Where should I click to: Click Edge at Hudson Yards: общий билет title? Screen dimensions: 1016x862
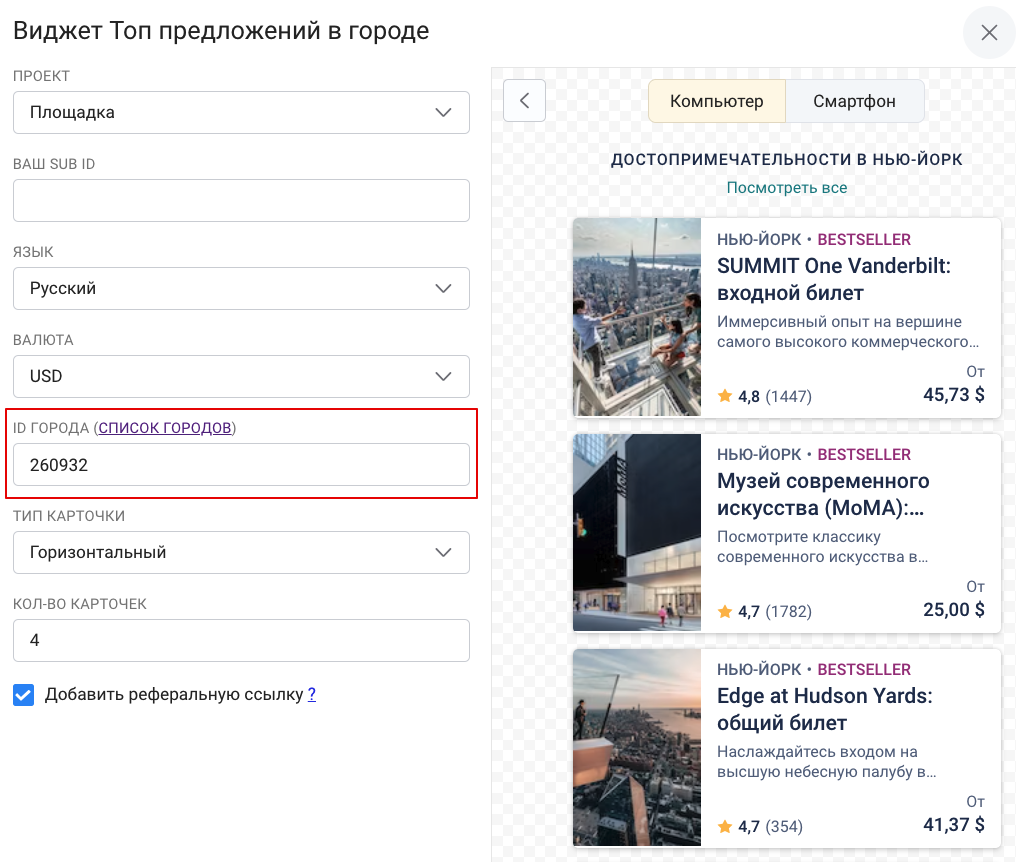pos(824,710)
